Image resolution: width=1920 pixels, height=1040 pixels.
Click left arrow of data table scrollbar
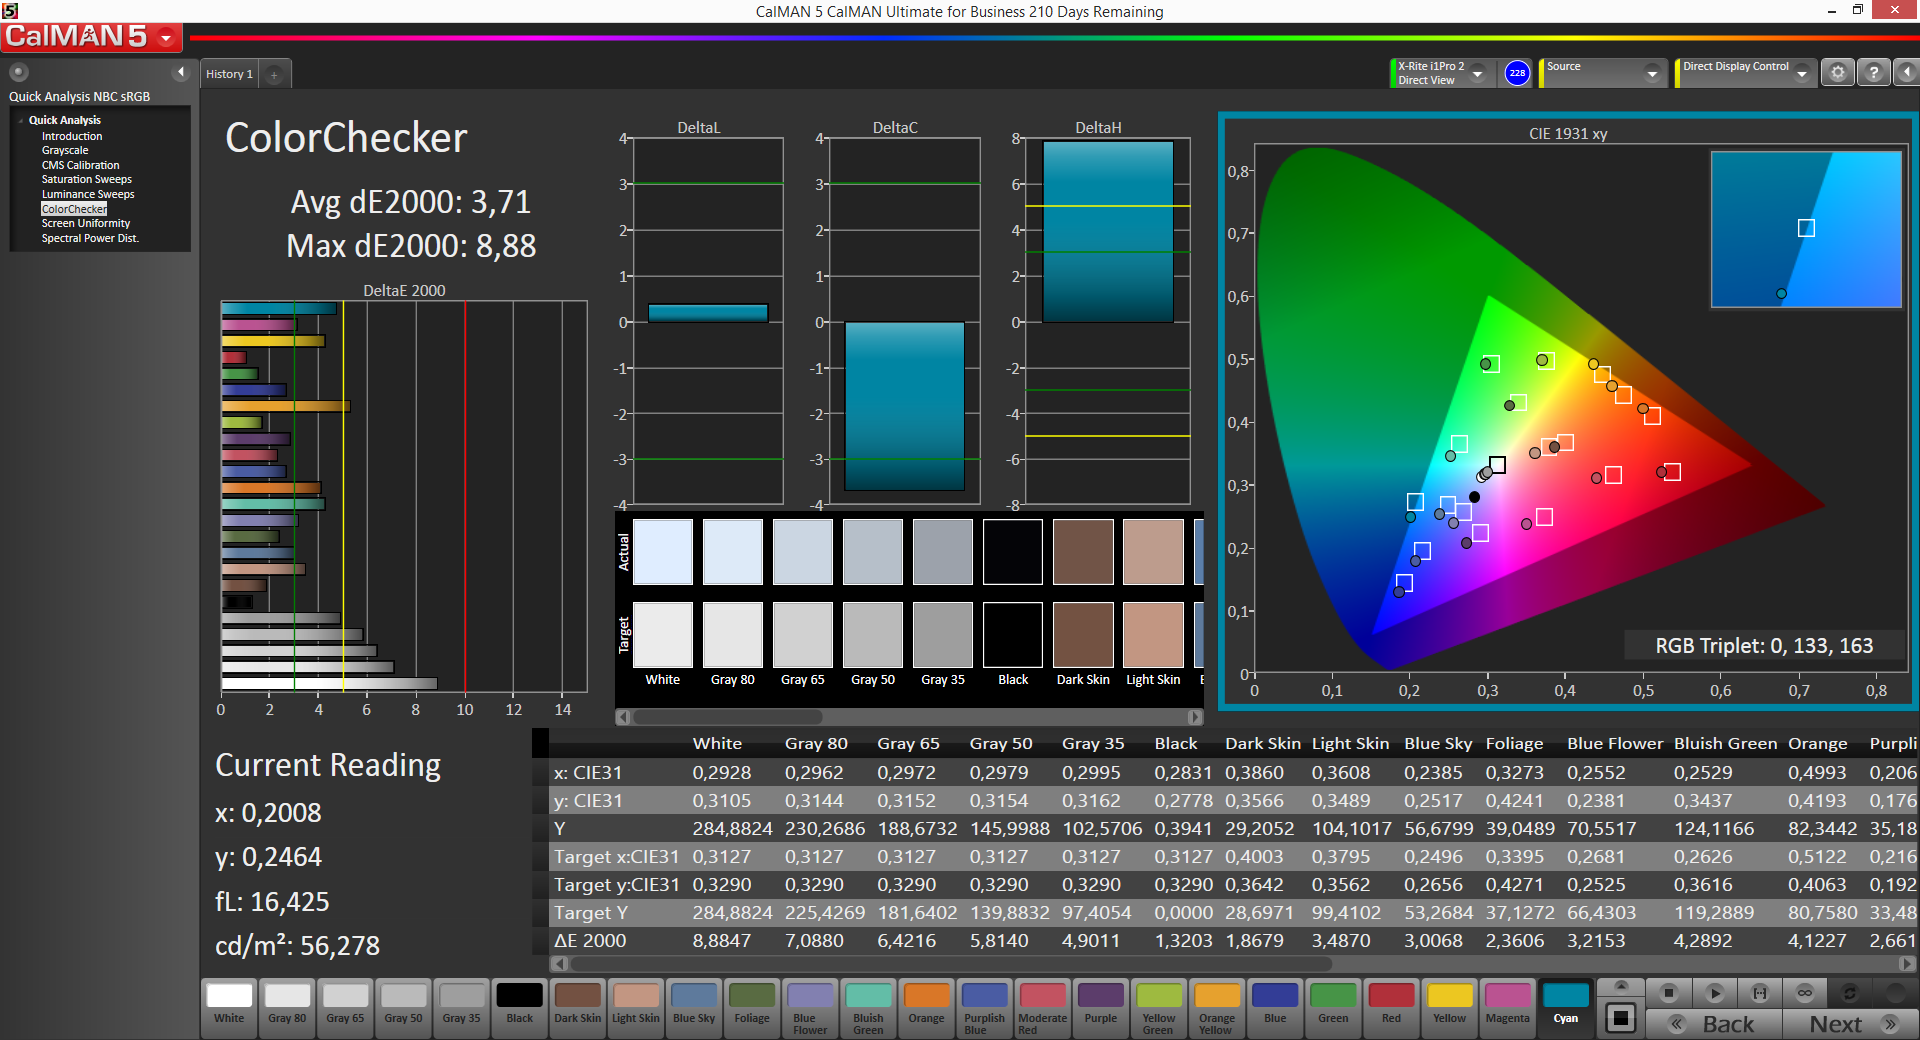coord(559,964)
